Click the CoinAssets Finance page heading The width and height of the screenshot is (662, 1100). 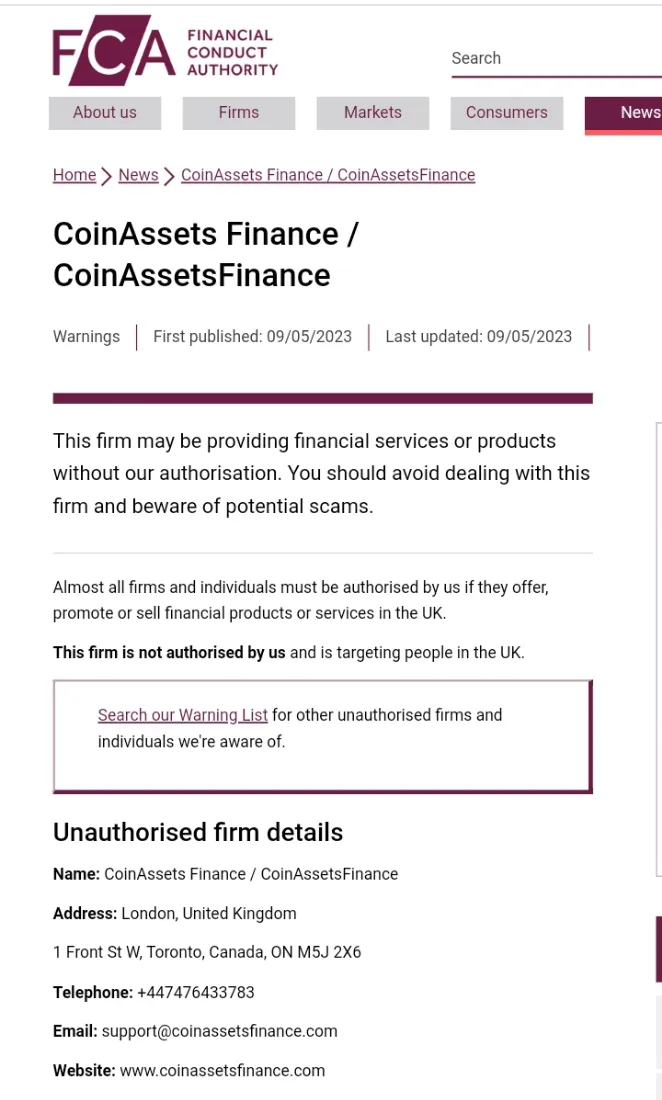[x=205, y=254]
